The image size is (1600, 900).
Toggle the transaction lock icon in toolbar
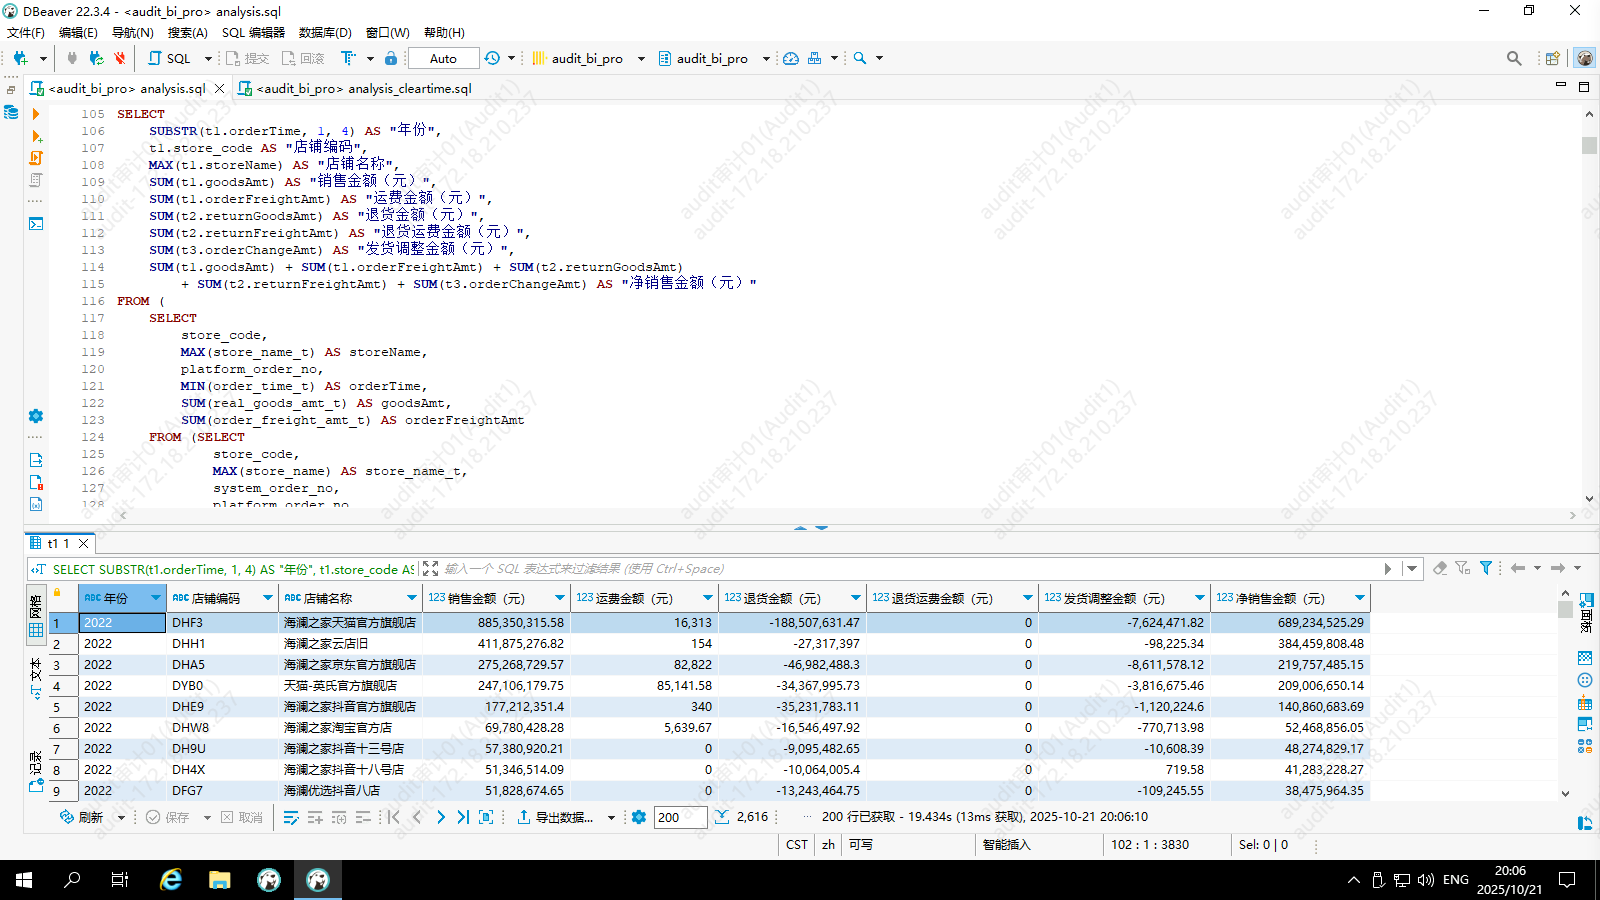[391, 58]
